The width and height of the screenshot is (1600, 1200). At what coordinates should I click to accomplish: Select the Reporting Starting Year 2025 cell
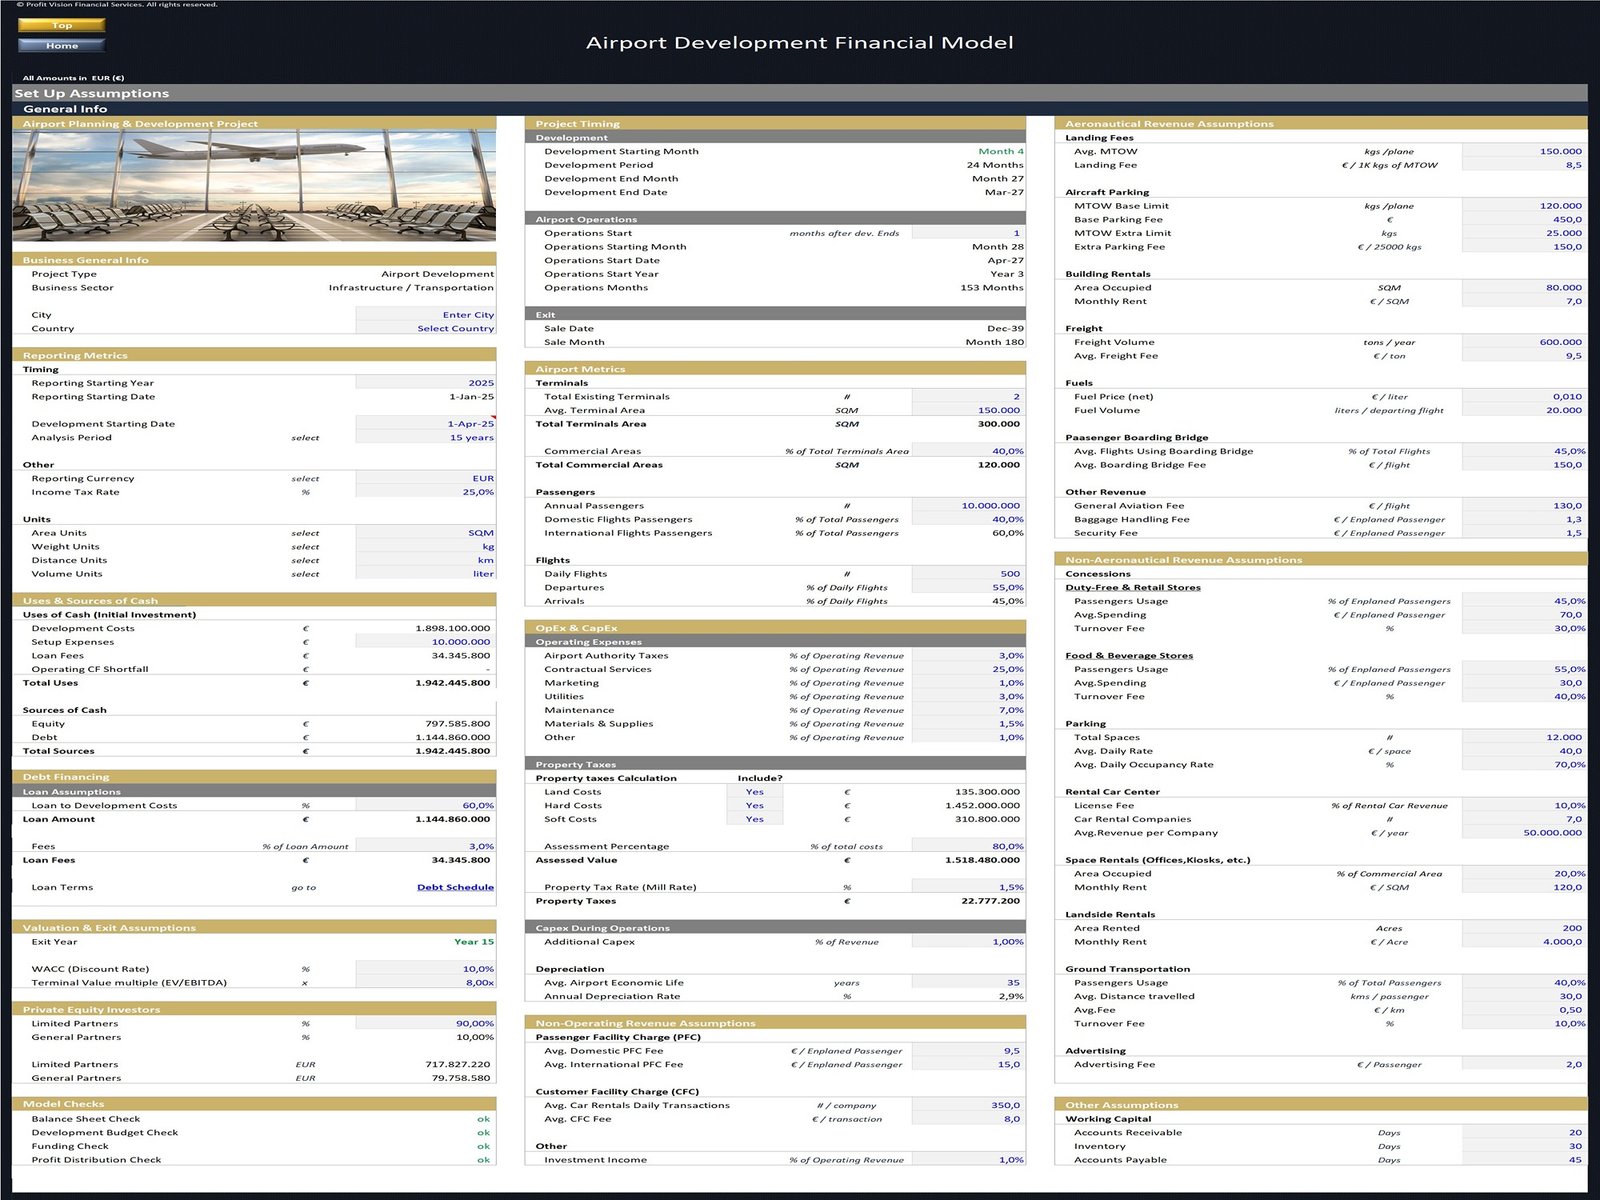pyautogui.click(x=425, y=383)
